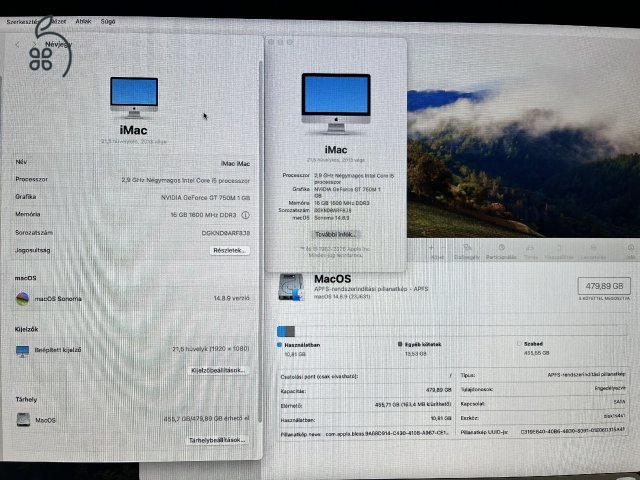Image resolution: width=640 pixels, height=480 pixels.
Task: Click the macOS Sonoma icon
Action: click(x=22, y=298)
